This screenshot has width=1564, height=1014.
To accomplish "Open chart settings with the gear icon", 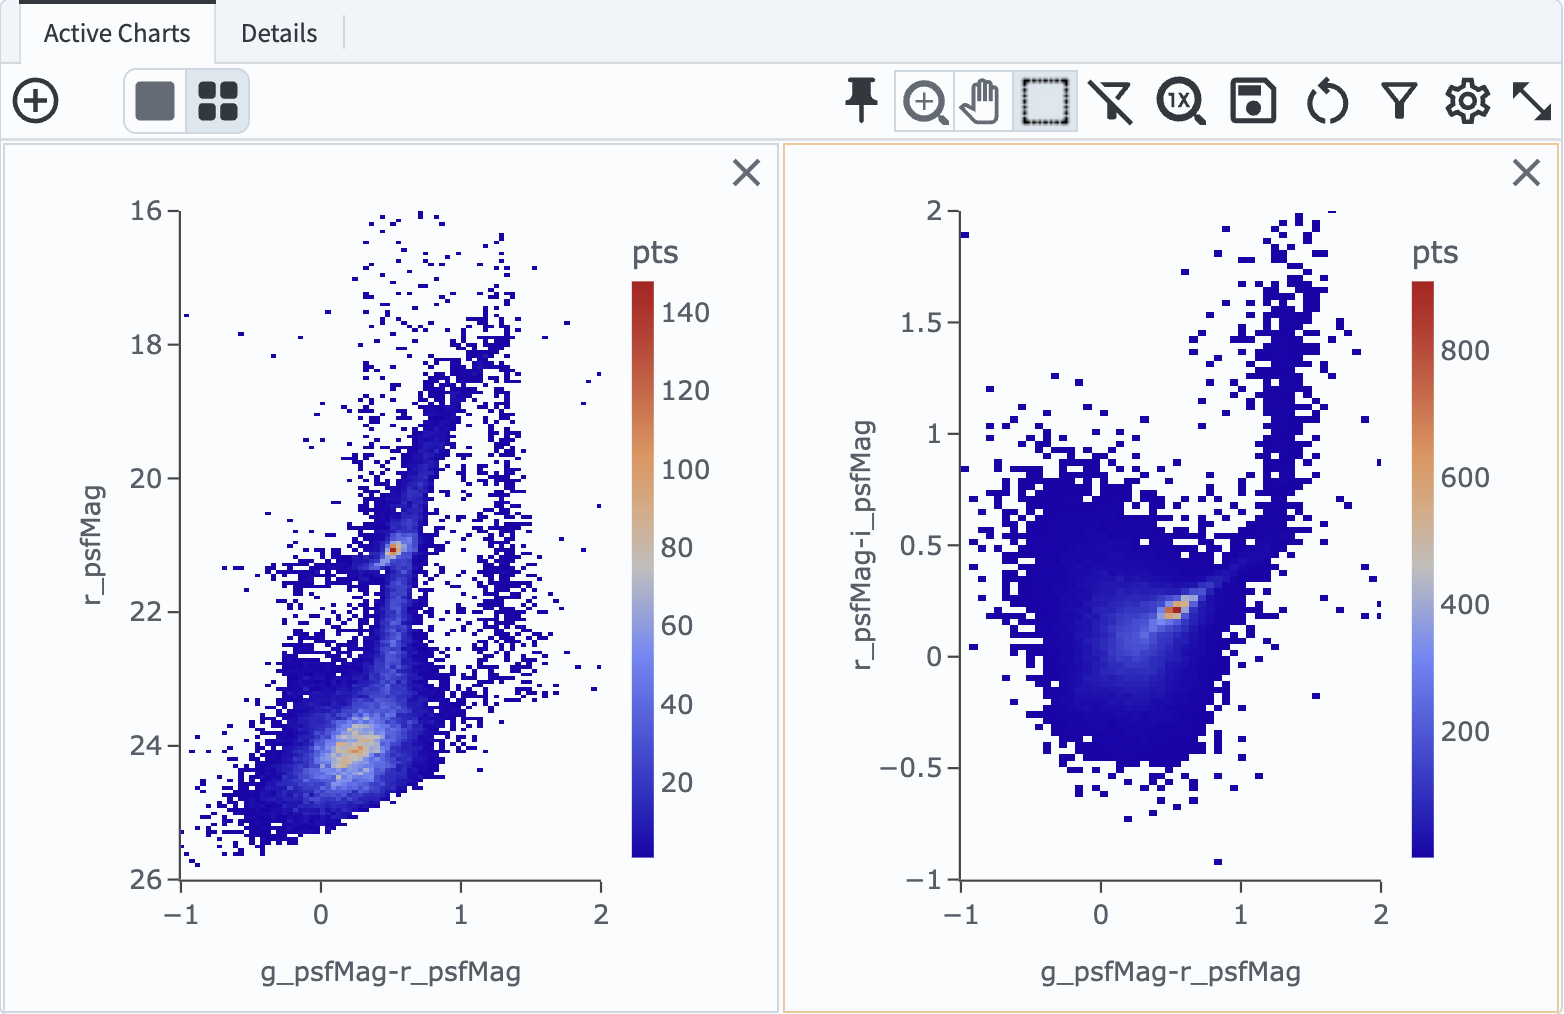I will (x=1467, y=100).
